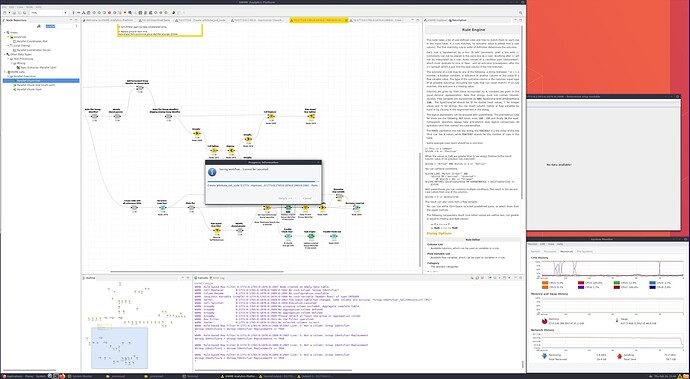
Task: Switch to the Resources tab in System Monitor
Action: pos(566,251)
